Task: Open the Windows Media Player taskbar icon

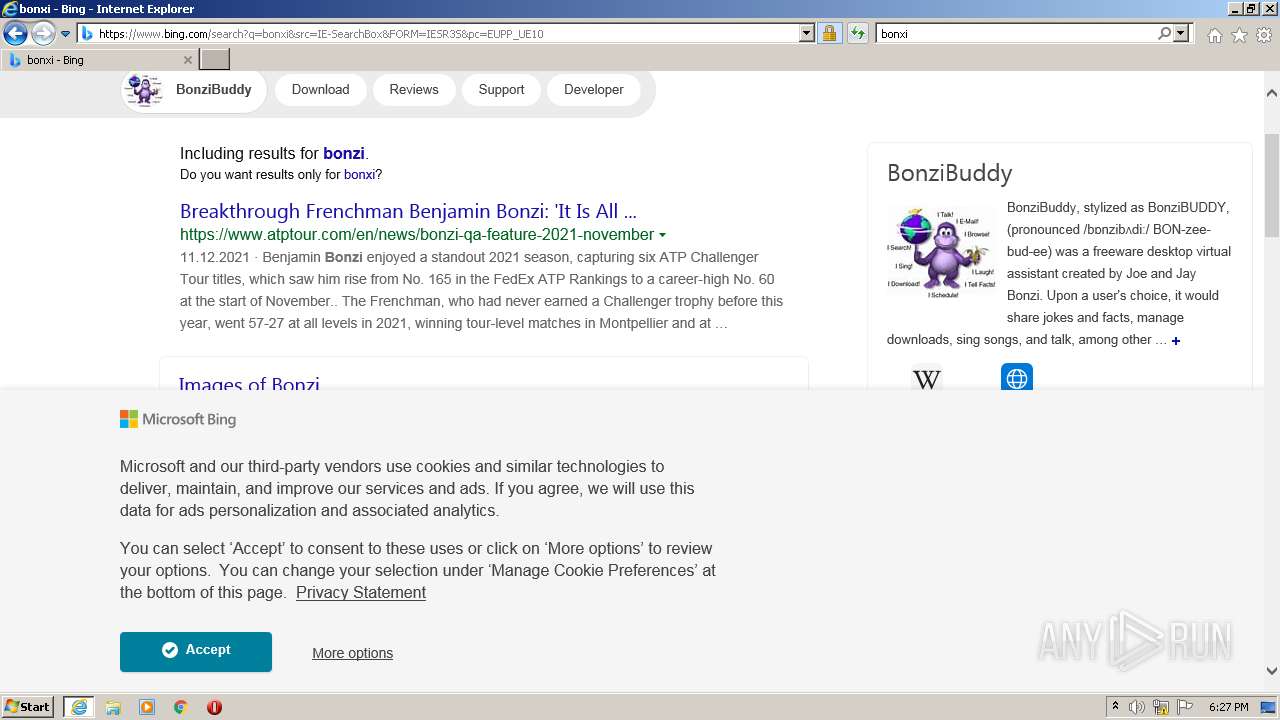Action: [x=147, y=707]
